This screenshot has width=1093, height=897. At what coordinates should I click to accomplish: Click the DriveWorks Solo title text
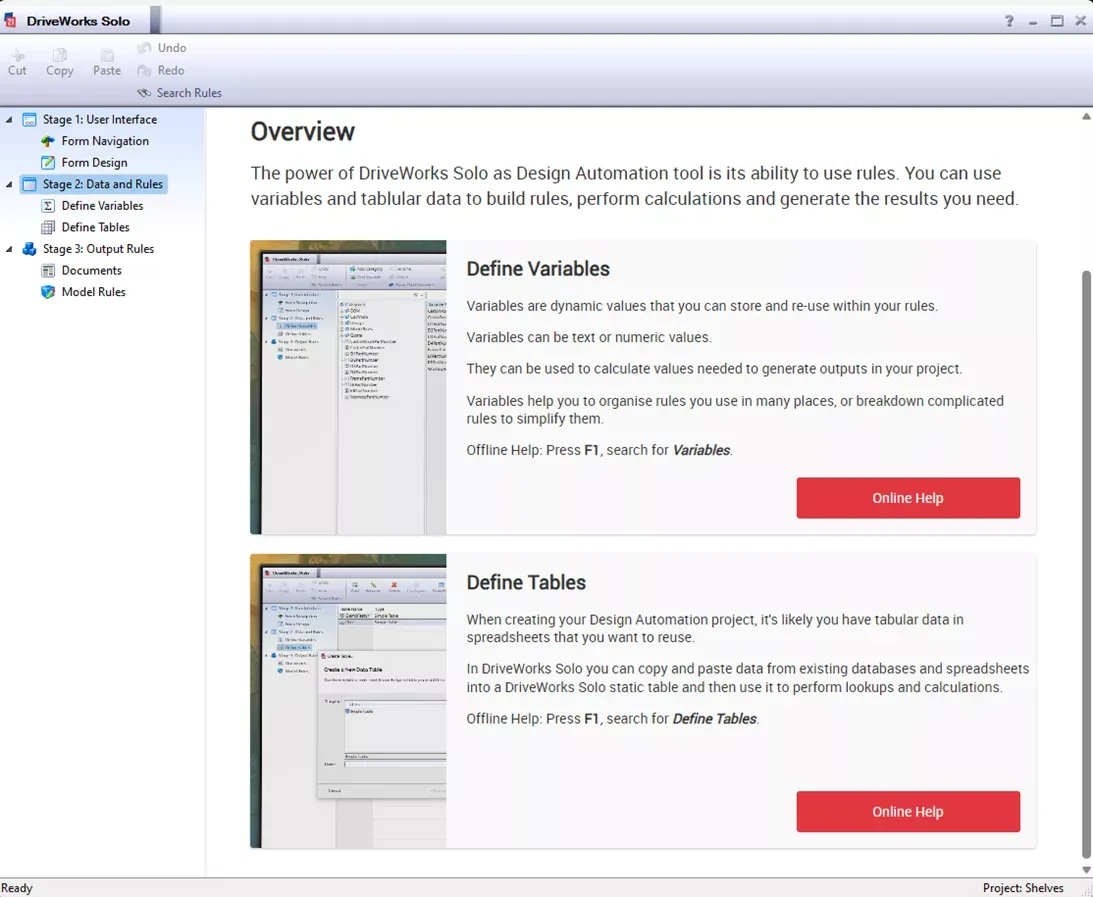(x=78, y=21)
